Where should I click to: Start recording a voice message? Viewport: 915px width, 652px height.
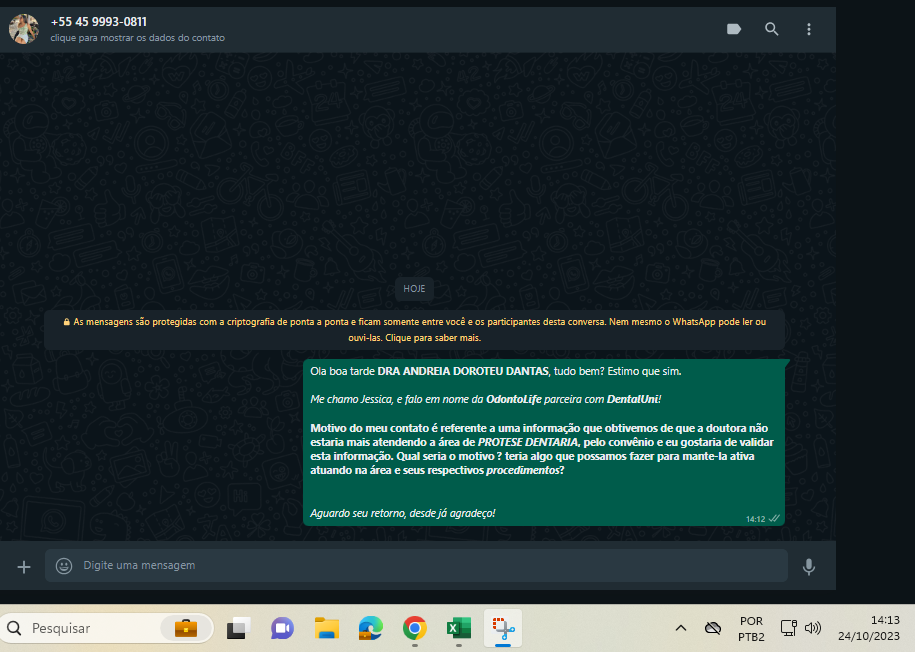[x=808, y=566]
